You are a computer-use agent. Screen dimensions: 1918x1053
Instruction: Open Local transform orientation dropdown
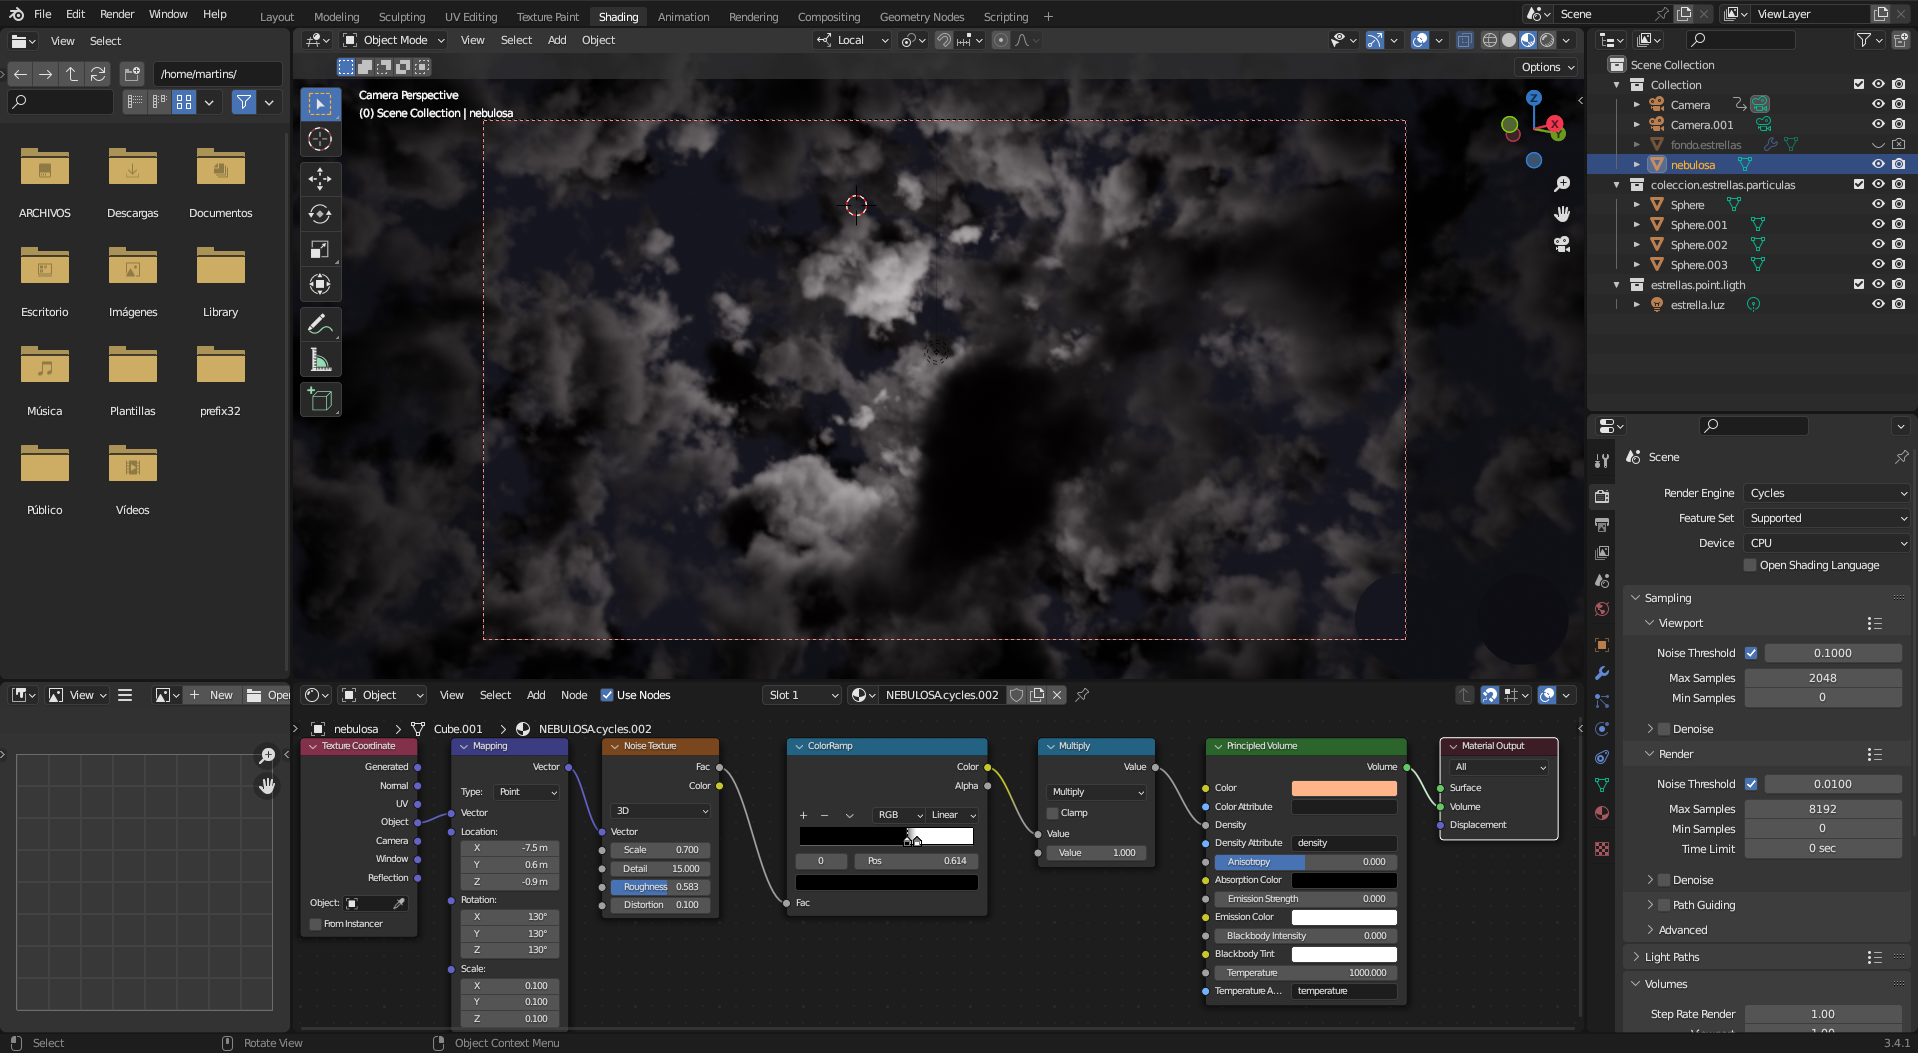click(x=853, y=40)
